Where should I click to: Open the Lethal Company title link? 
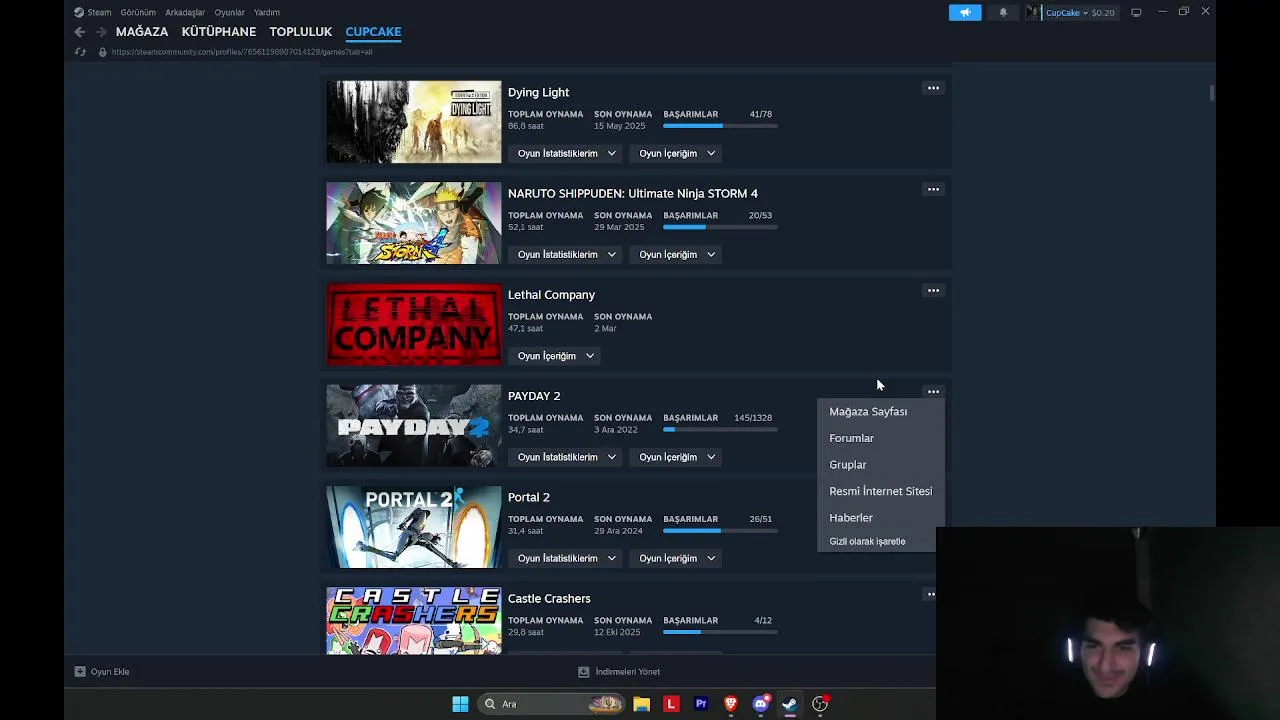(551, 295)
